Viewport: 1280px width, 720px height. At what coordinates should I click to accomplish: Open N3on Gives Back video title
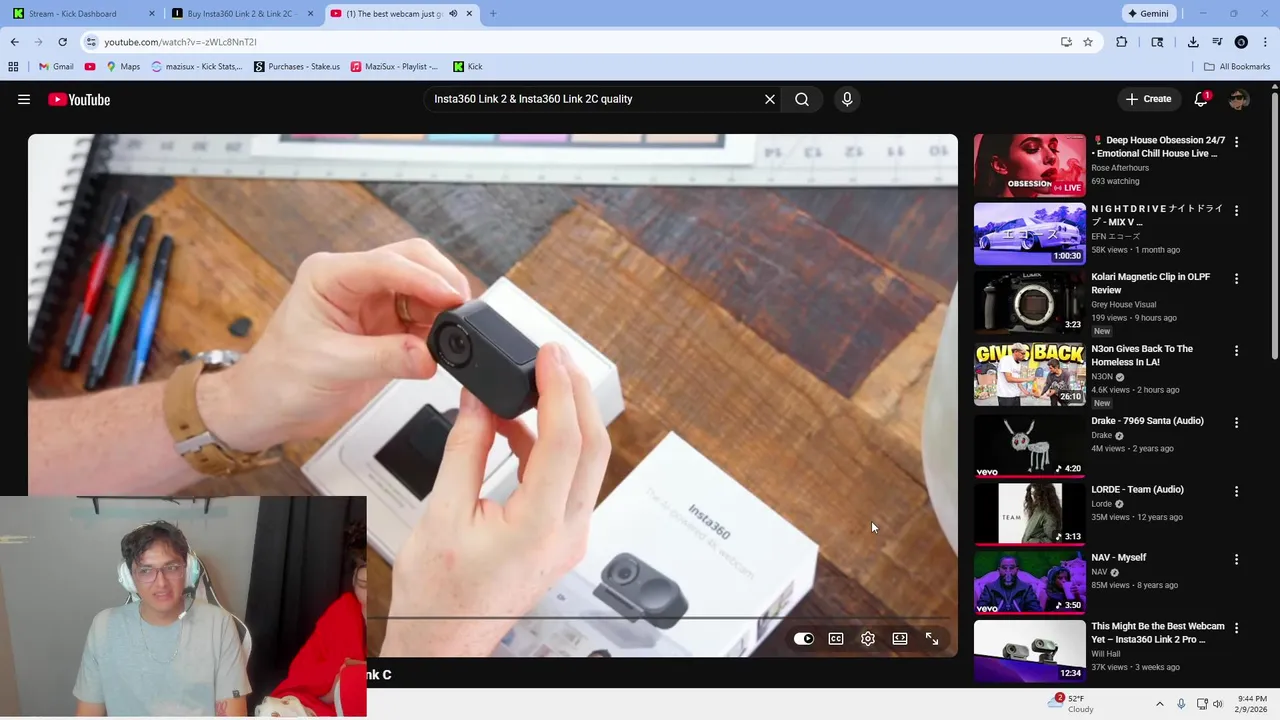(x=1142, y=355)
